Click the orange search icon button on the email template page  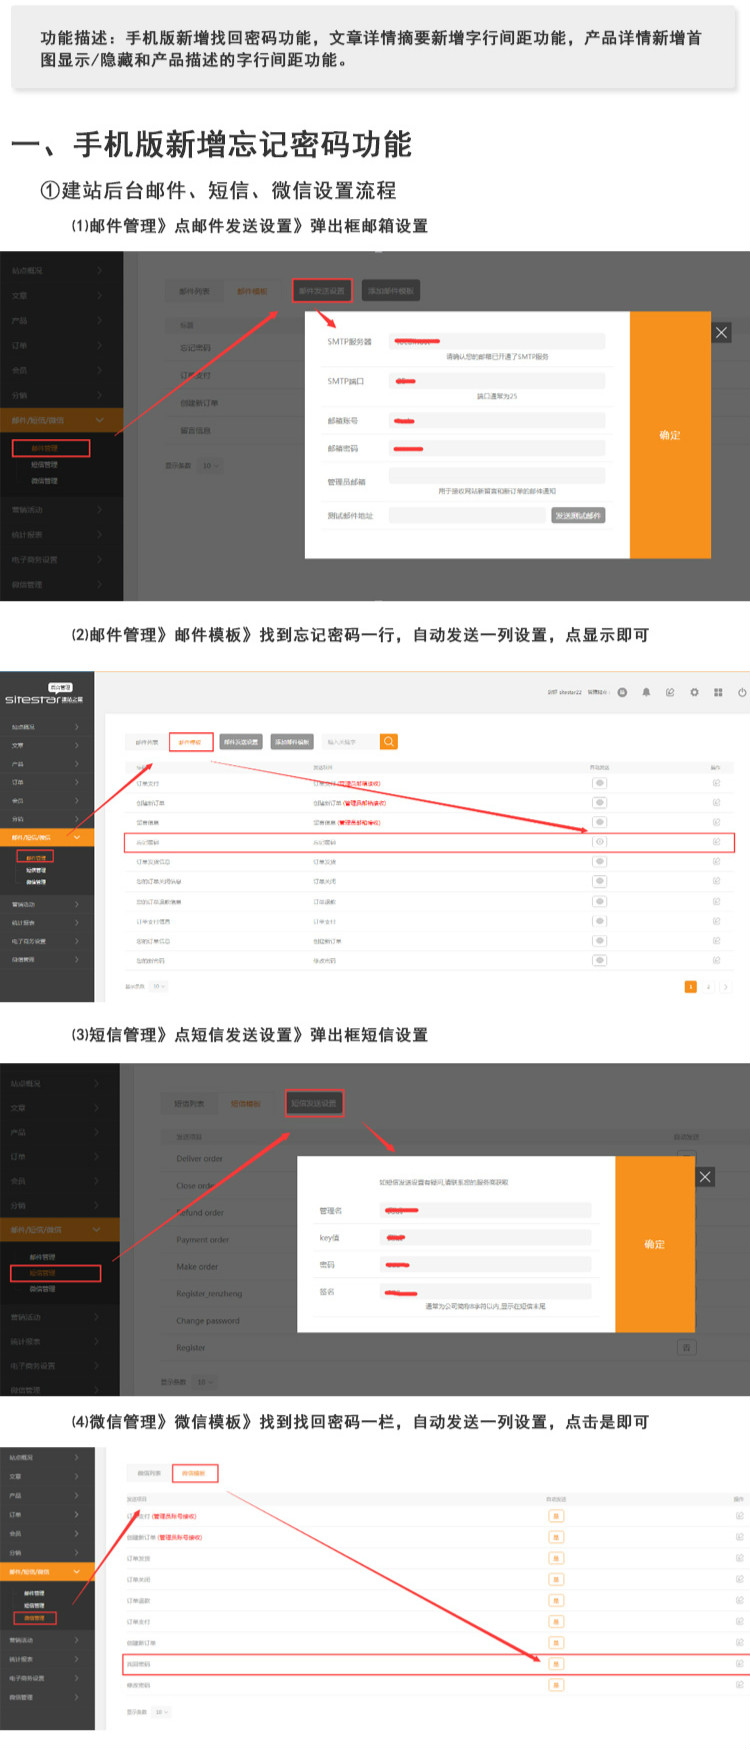389,741
